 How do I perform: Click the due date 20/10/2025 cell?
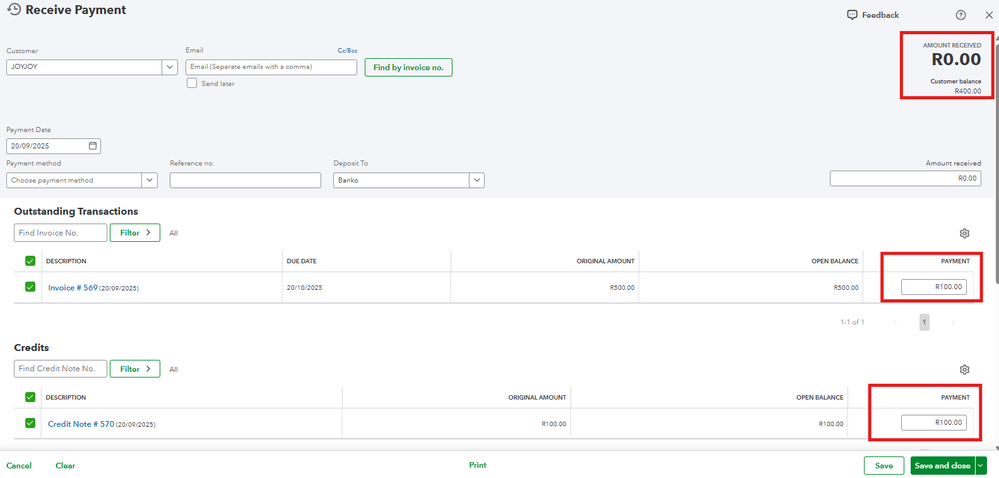coord(305,287)
